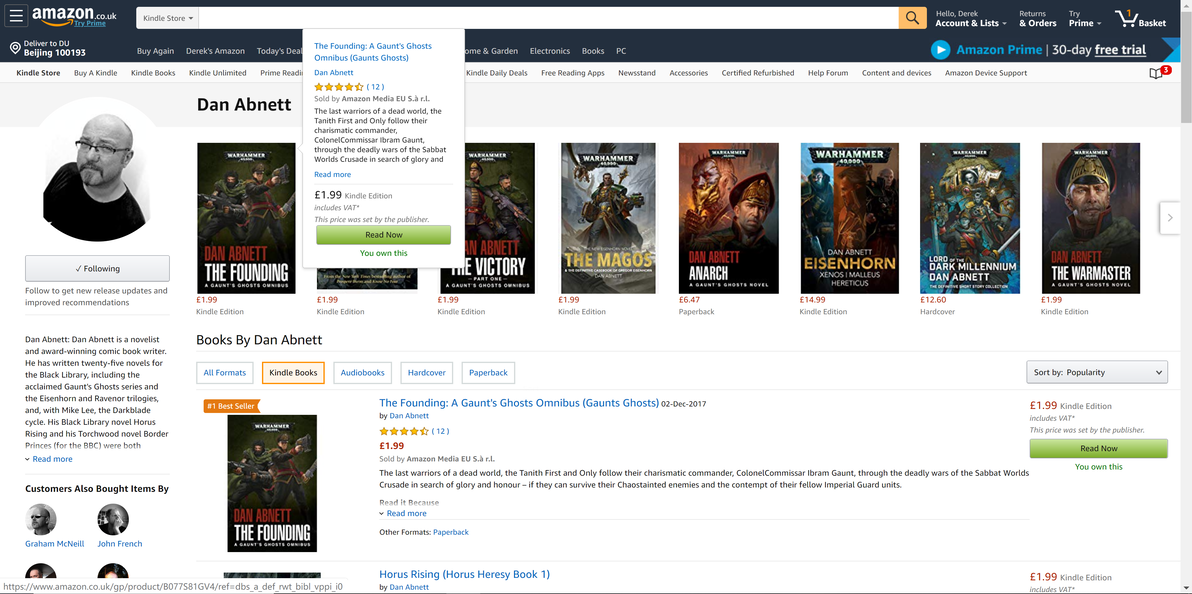The height and width of the screenshot is (594, 1192).
Task: Select the Audiobooks filter
Action: click(x=363, y=373)
